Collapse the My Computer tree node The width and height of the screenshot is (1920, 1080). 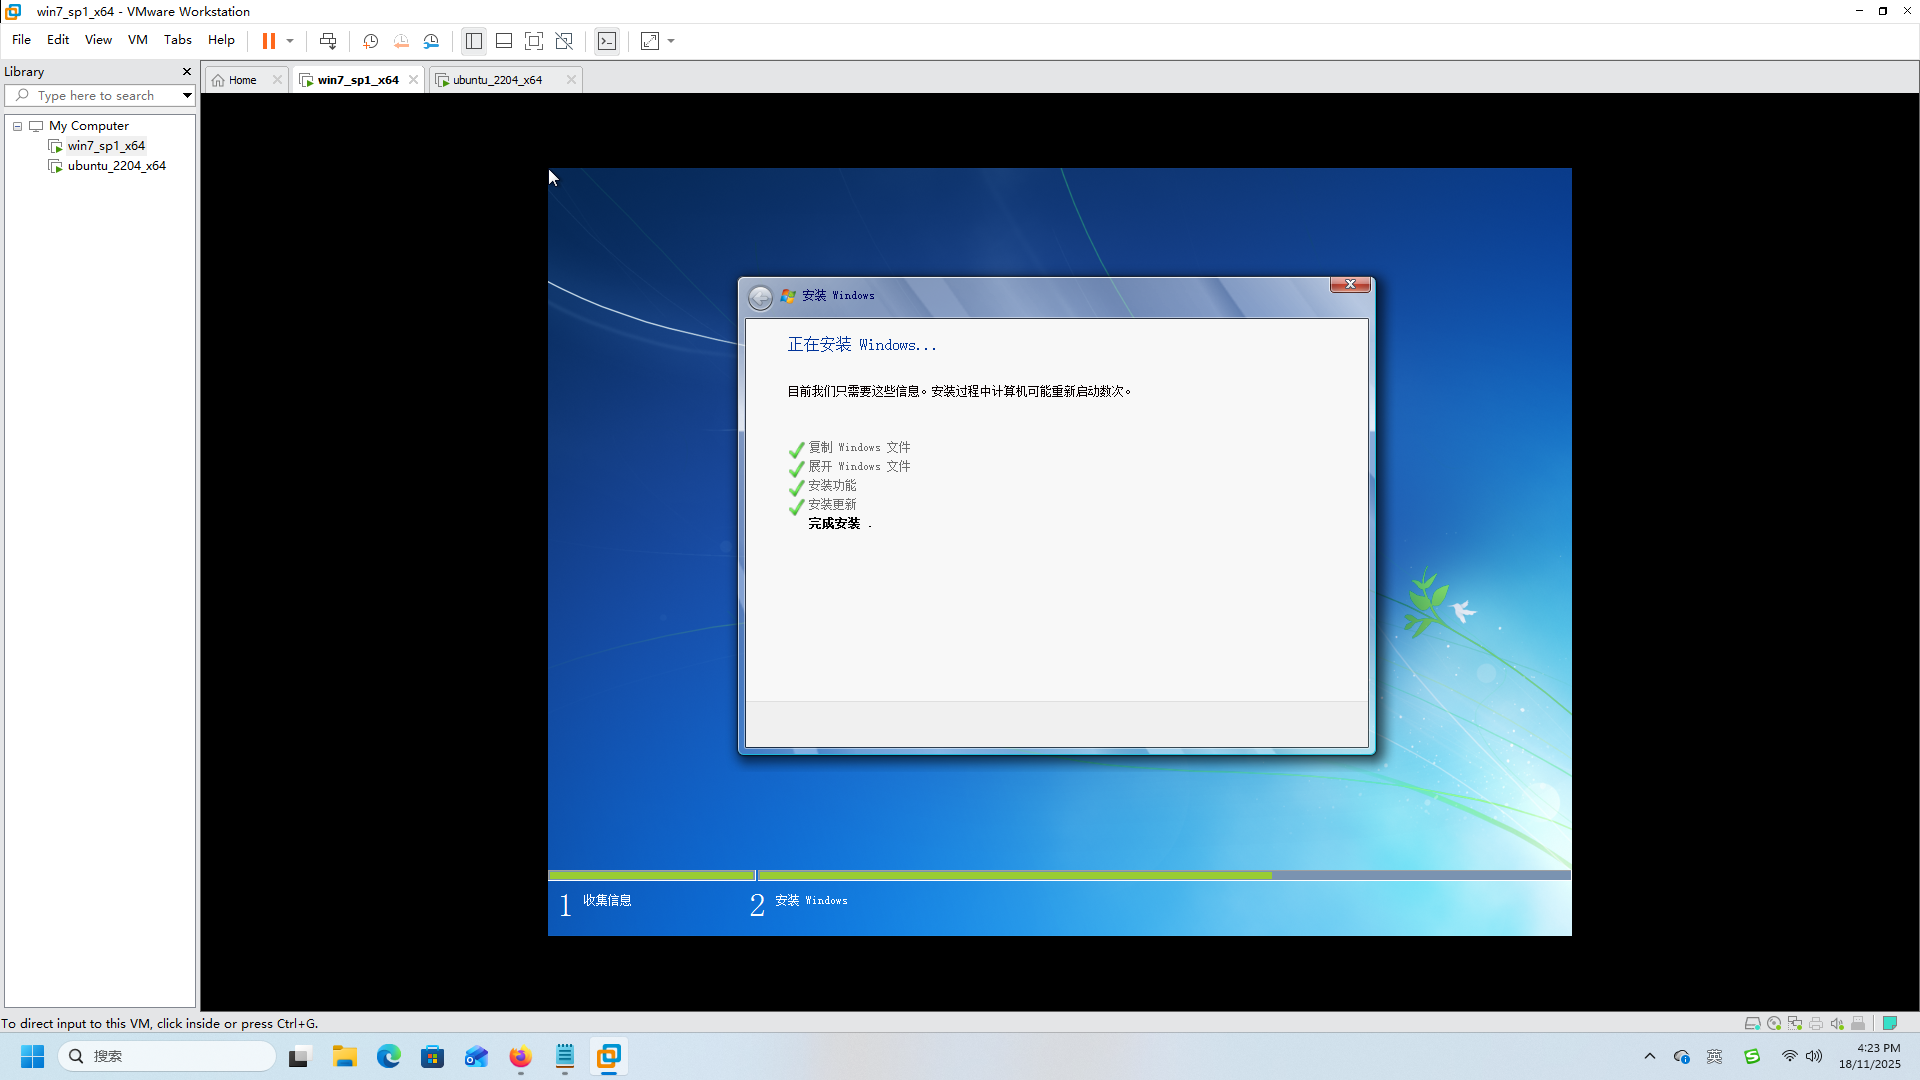point(17,126)
